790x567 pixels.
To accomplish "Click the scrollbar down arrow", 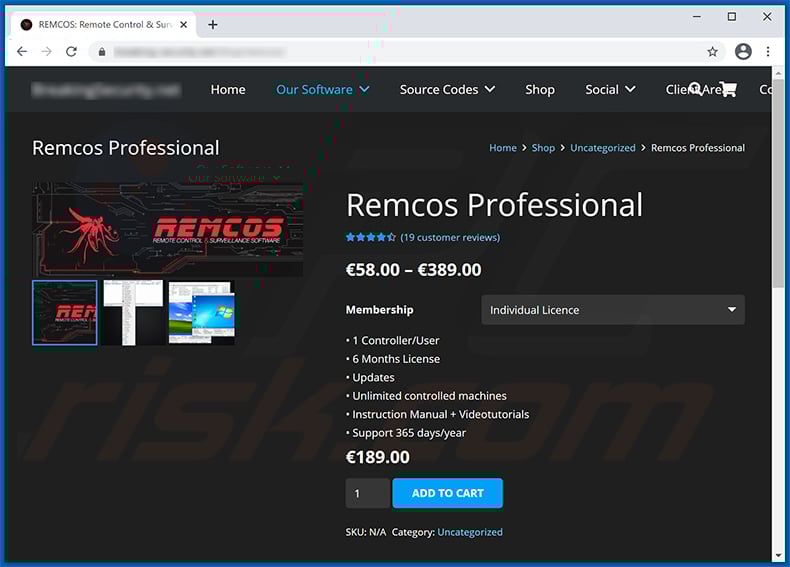I will click(778, 555).
